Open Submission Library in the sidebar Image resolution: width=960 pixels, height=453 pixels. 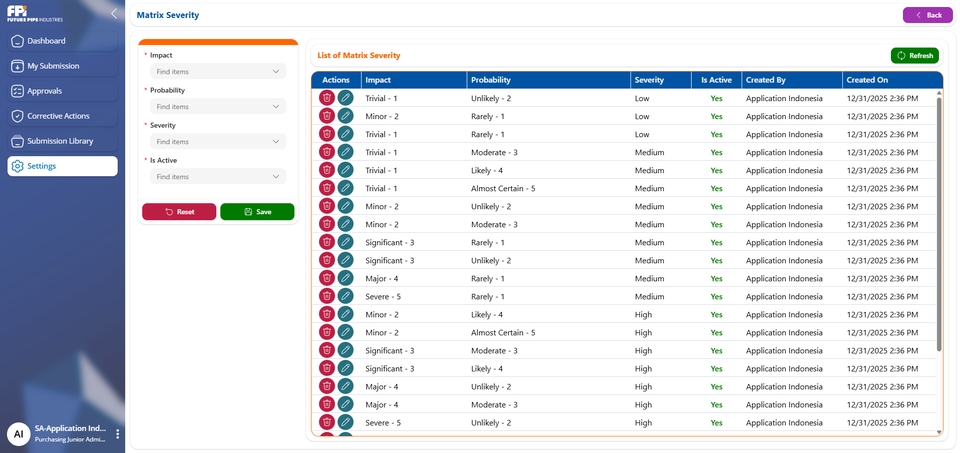coord(62,141)
